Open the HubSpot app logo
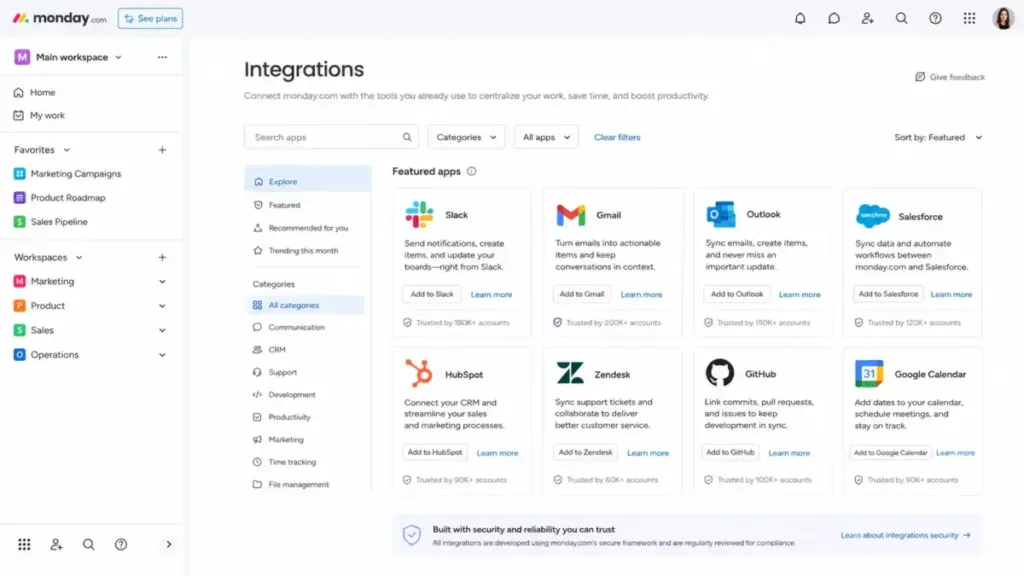Viewport: 1024px width, 576px height. [x=419, y=374]
